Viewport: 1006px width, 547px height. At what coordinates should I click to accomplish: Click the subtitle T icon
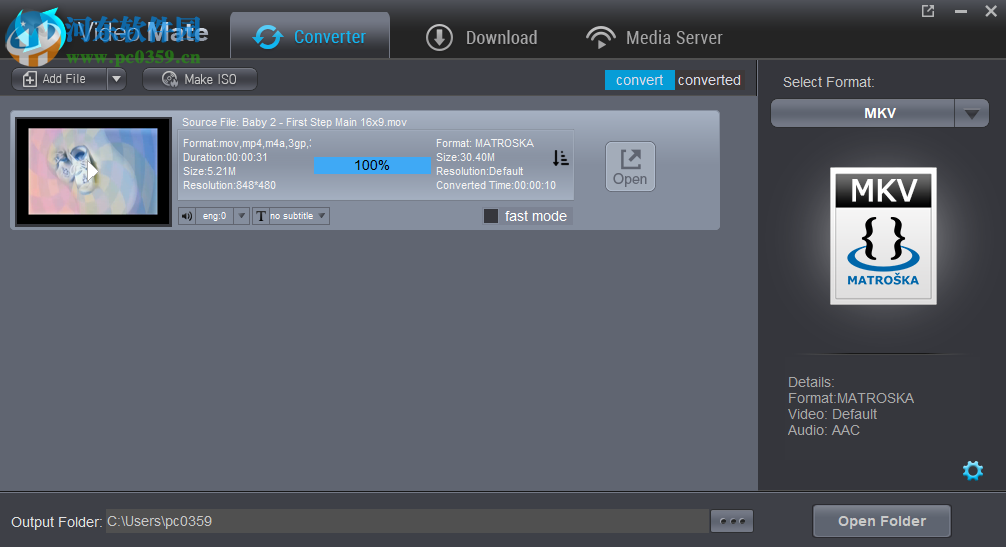coord(260,216)
